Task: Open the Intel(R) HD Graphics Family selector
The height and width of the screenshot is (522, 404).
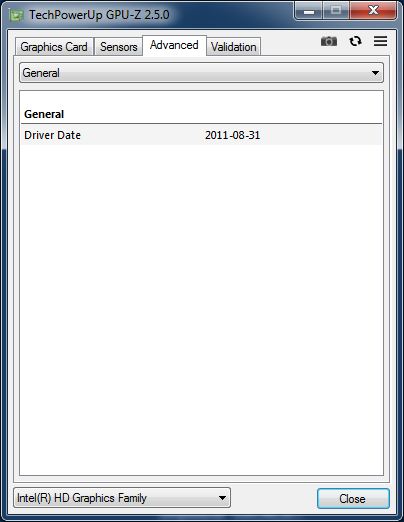Action: coord(122,498)
